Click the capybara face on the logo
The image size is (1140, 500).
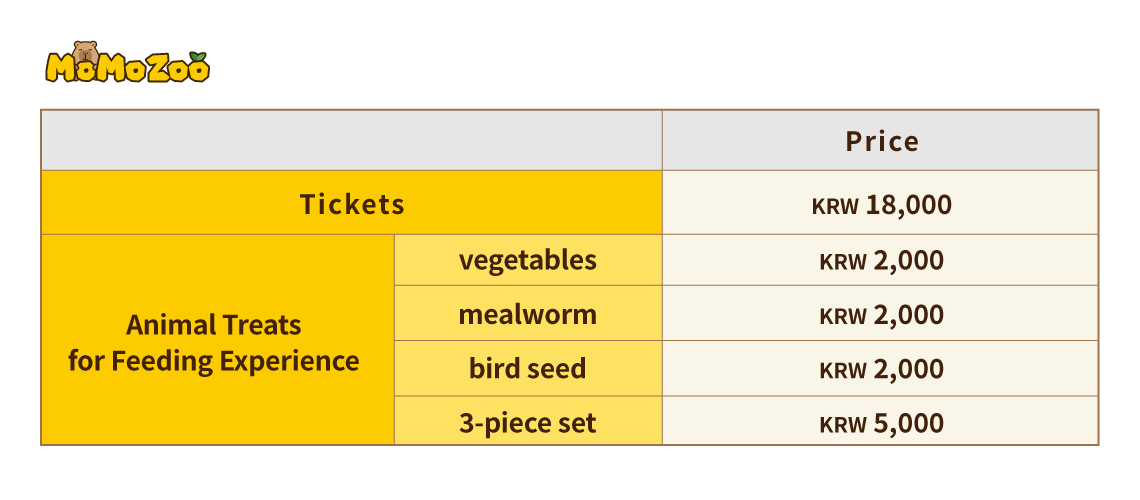(86, 52)
